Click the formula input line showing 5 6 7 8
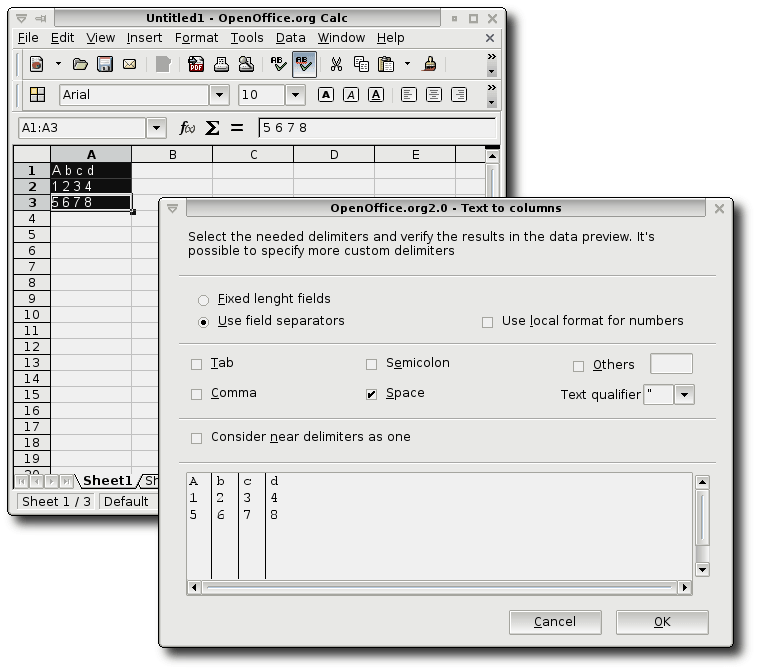The image size is (757, 671). [377, 128]
